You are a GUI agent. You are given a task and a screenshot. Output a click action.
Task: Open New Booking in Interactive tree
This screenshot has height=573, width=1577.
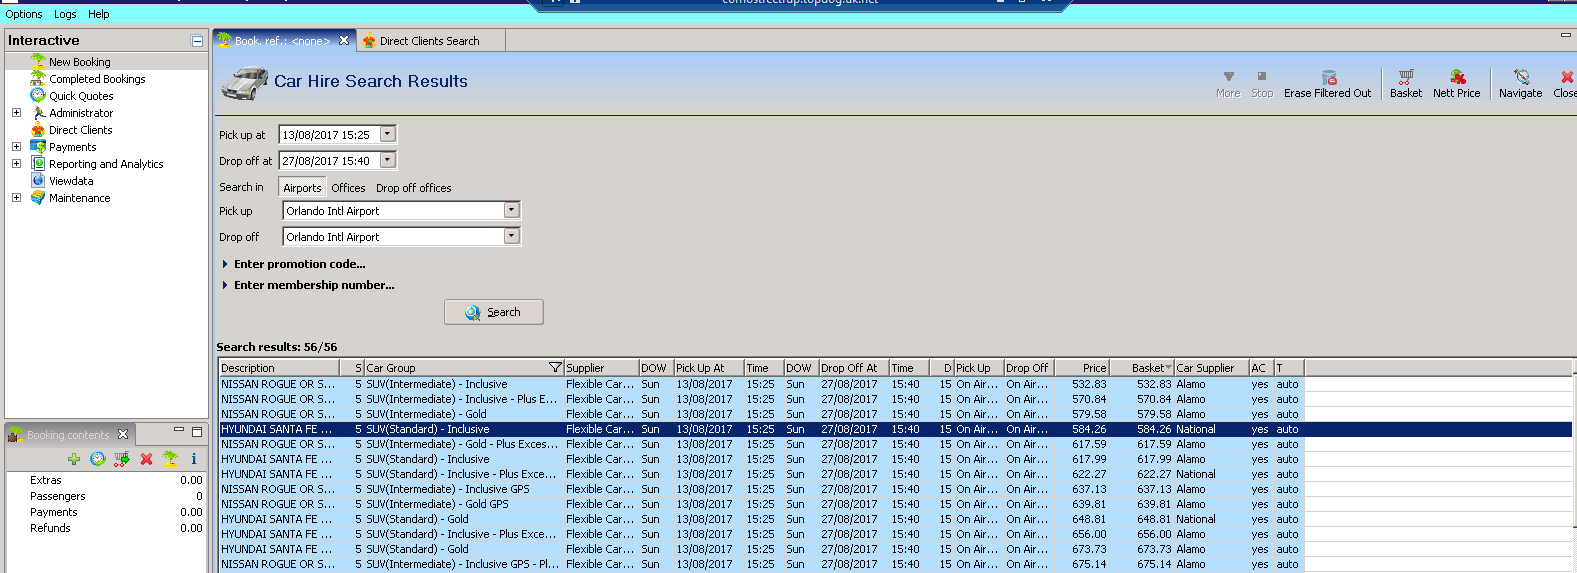[x=79, y=62]
